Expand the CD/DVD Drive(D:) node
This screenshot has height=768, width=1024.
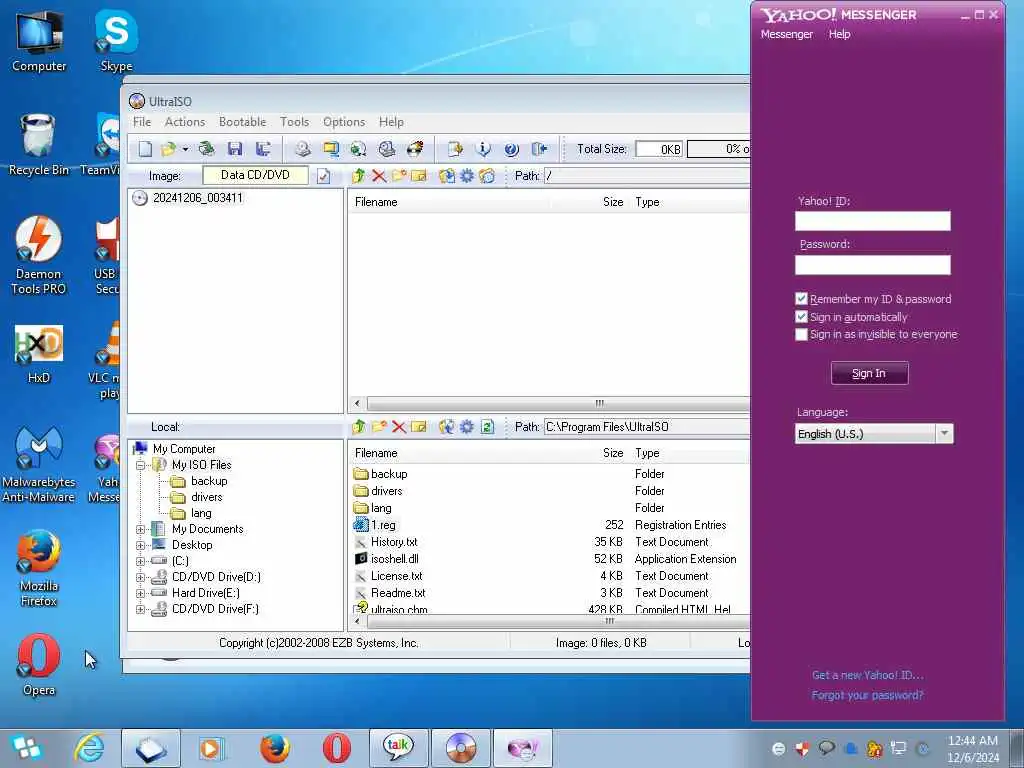coord(140,577)
